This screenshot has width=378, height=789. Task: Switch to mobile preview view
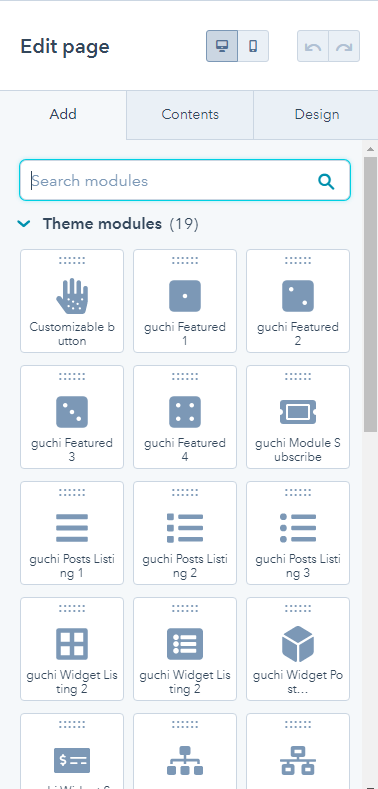pyautogui.click(x=253, y=46)
